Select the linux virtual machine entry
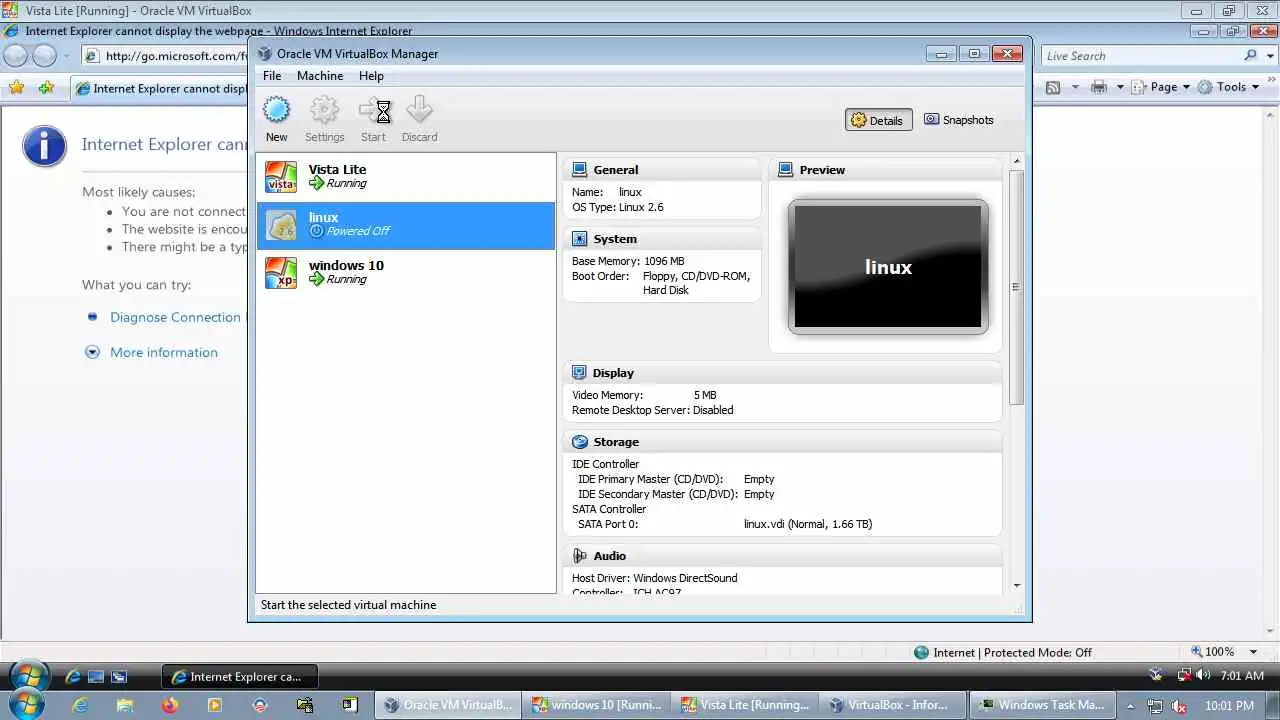The image size is (1280, 720). (x=406, y=225)
